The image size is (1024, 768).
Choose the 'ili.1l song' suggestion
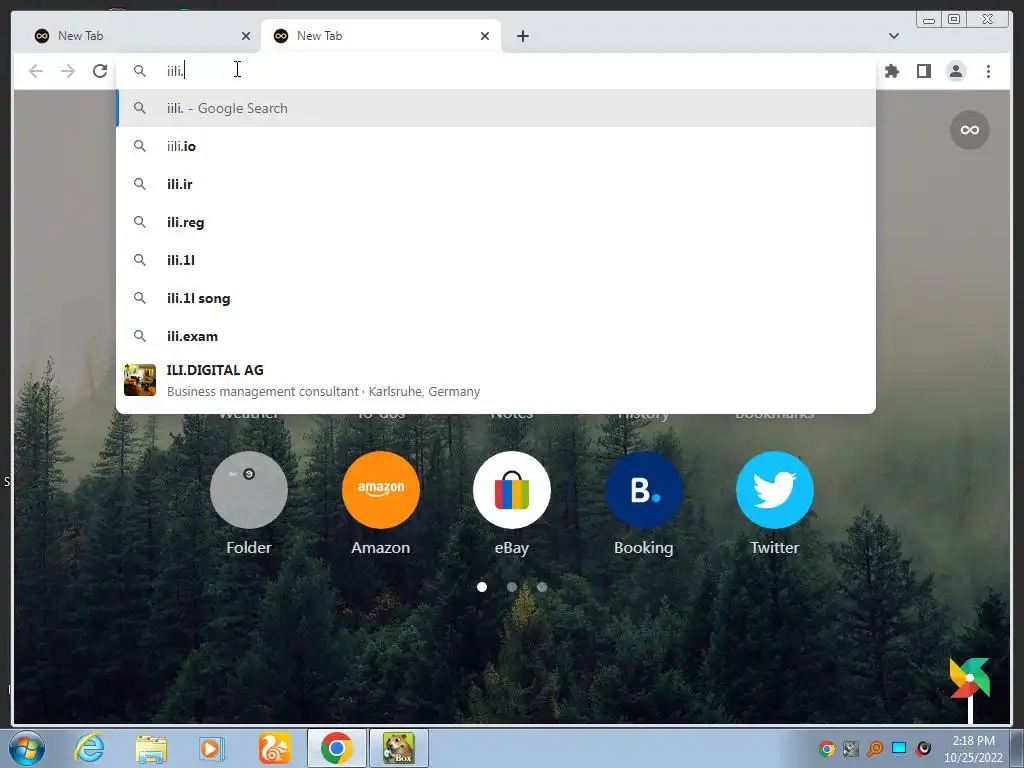(x=496, y=298)
